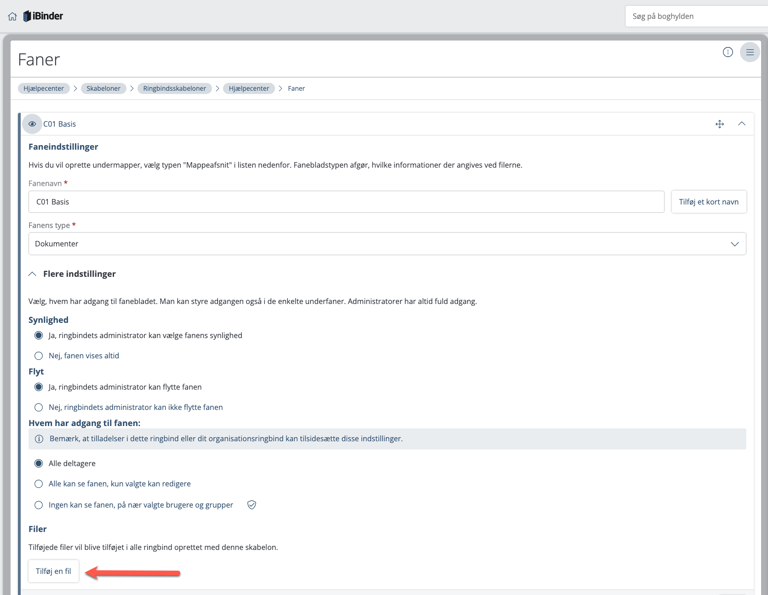
Task: Click the "Tilføj en fil" button
Action: click(x=54, y=571)
